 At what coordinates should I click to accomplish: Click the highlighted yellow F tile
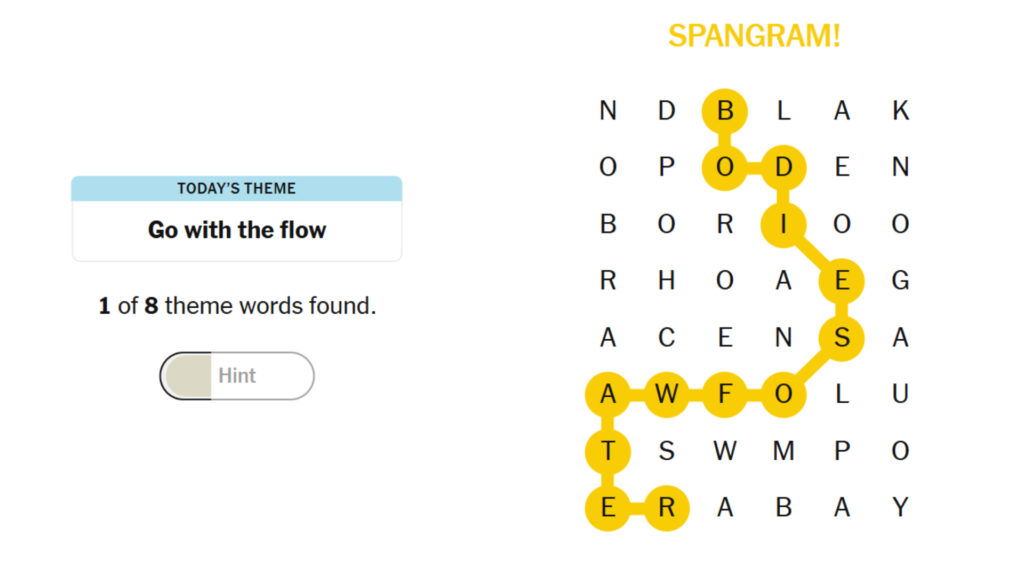725,395
